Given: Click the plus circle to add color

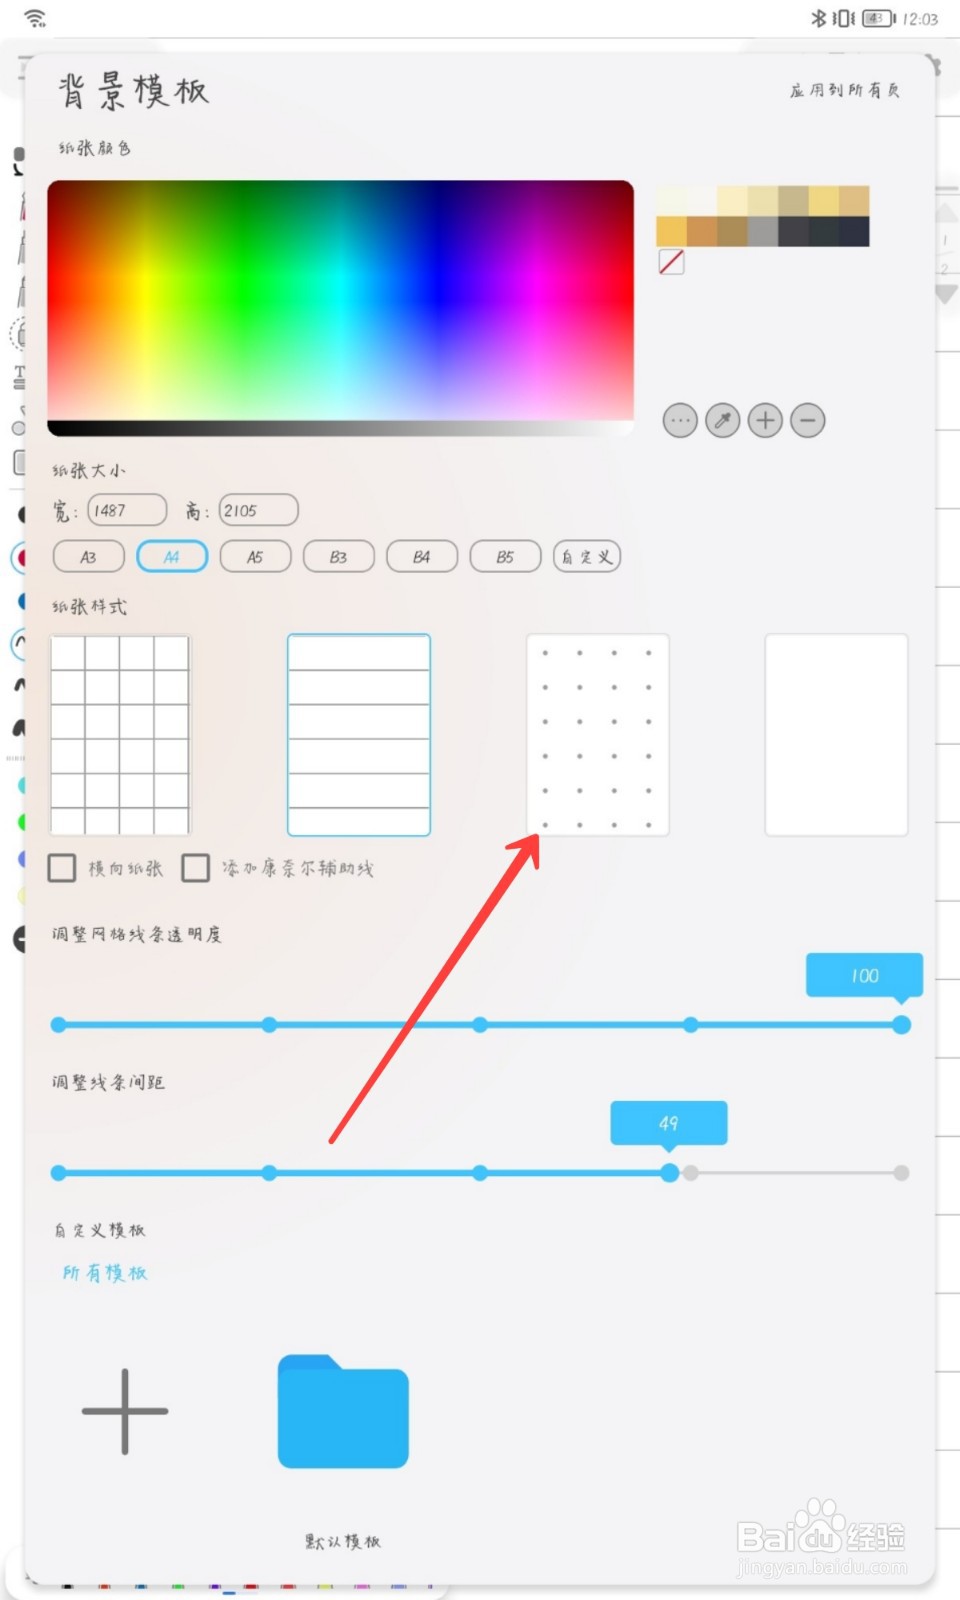Looking at the screenshot, I should [x=766, y=421].
